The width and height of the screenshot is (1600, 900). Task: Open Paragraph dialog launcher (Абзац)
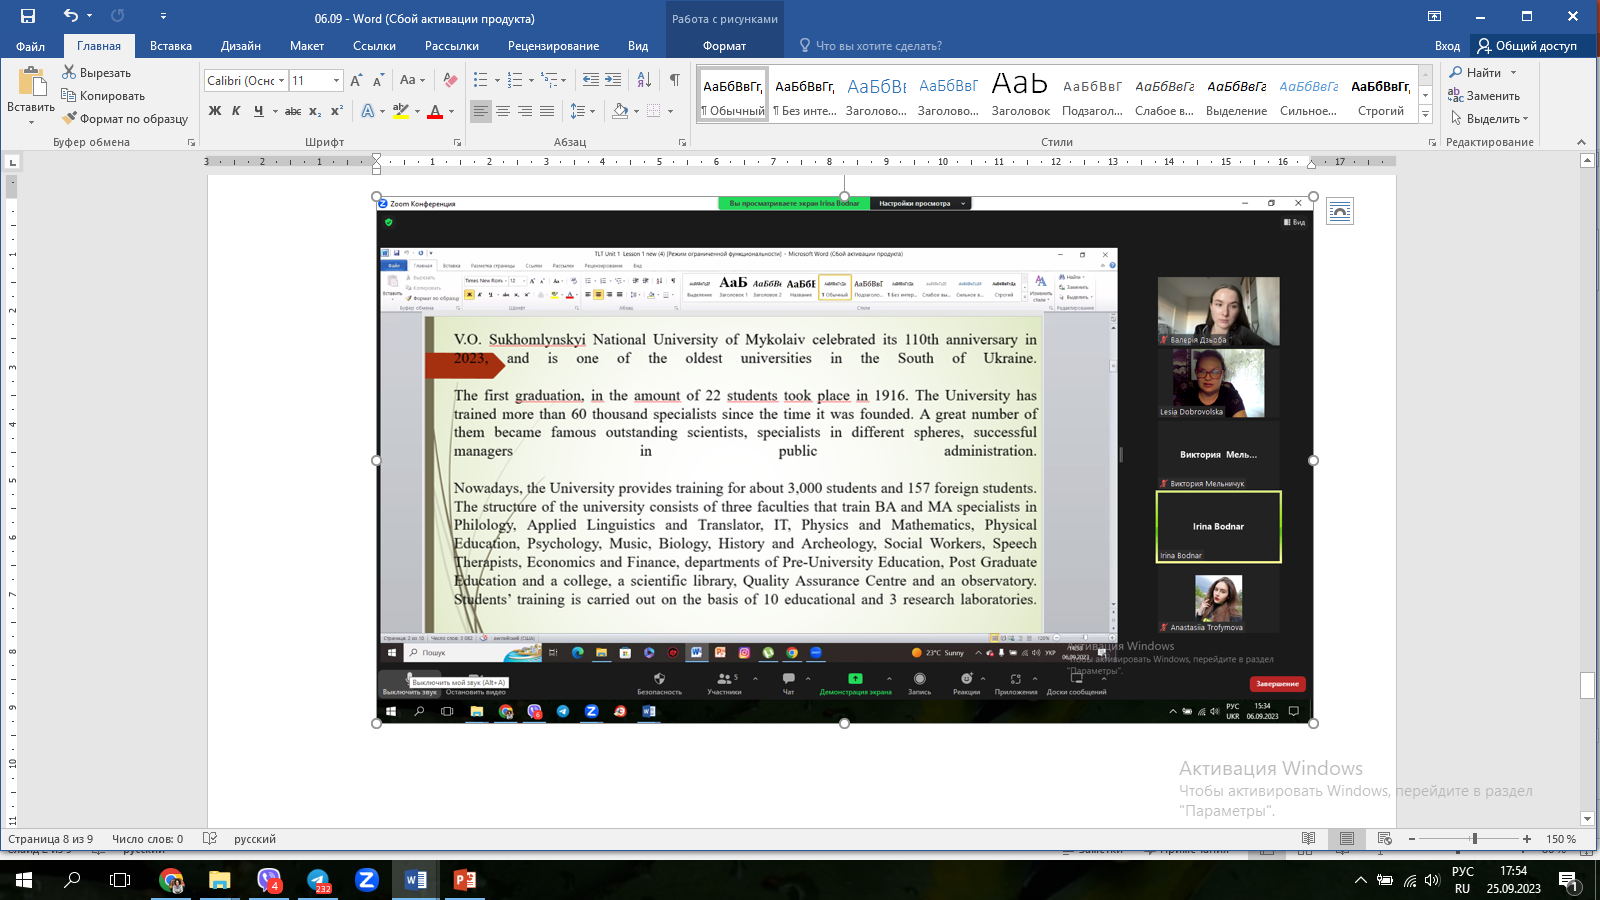click(x=683, y=142)
